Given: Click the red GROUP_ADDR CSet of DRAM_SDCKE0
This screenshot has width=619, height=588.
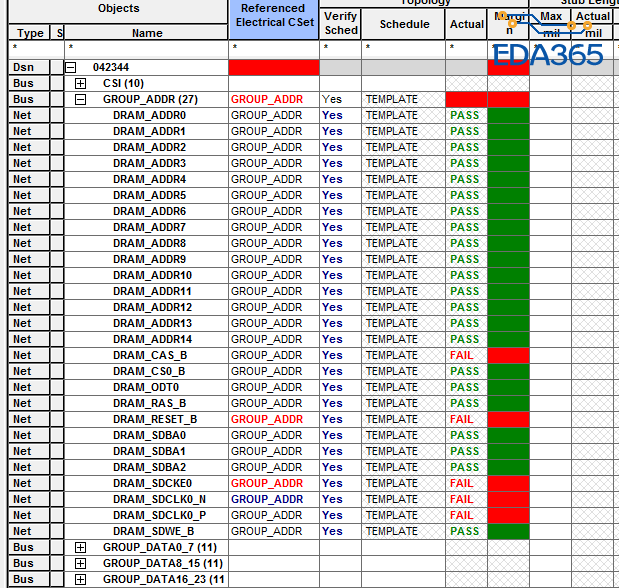Looking at the screenshot, I should pyautogui.click(x=267, y=483).
